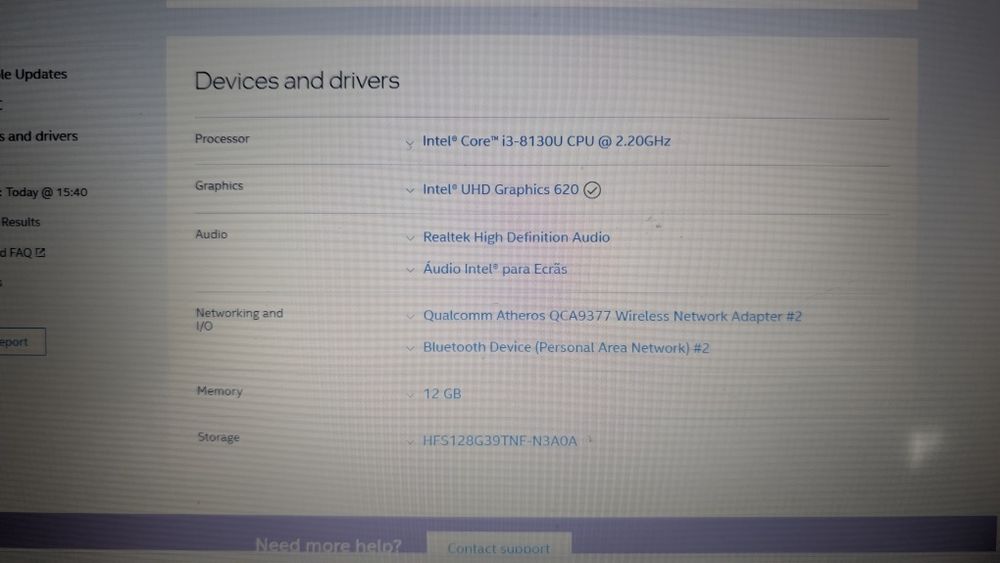This screenshot has width=1000, height=563.
Task: Expand the Intel UHD Graphics 620 entry
Action: click(x=409, y=190)
